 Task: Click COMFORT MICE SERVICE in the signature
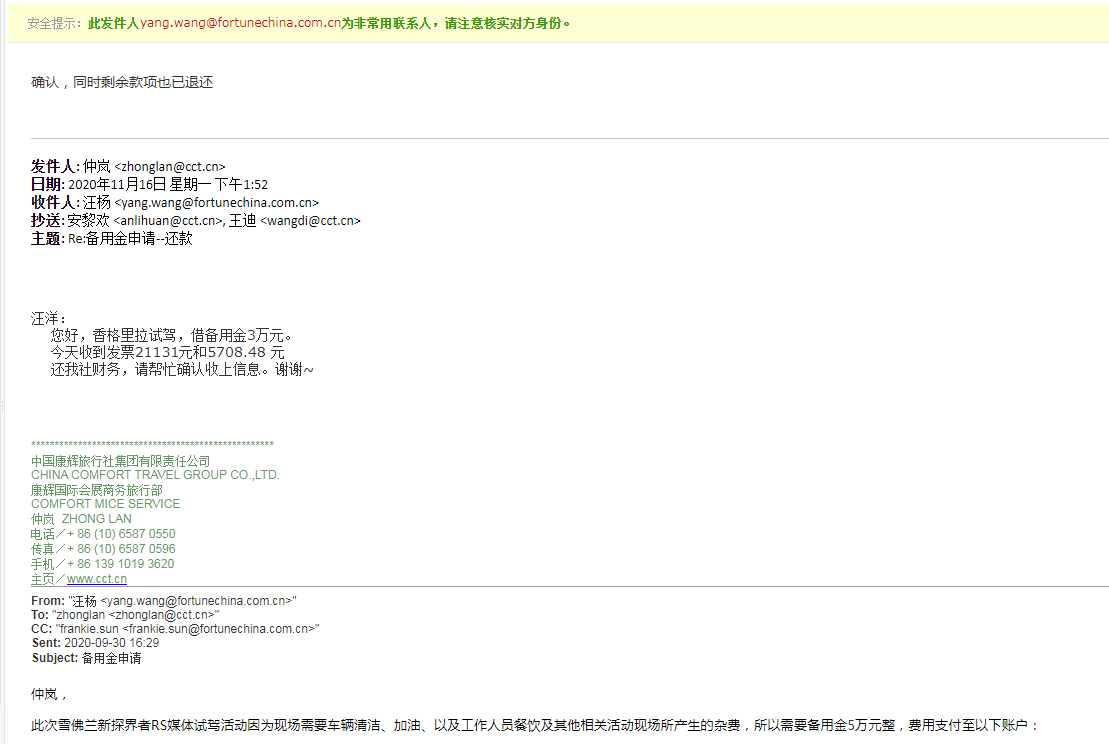[105, 504]
